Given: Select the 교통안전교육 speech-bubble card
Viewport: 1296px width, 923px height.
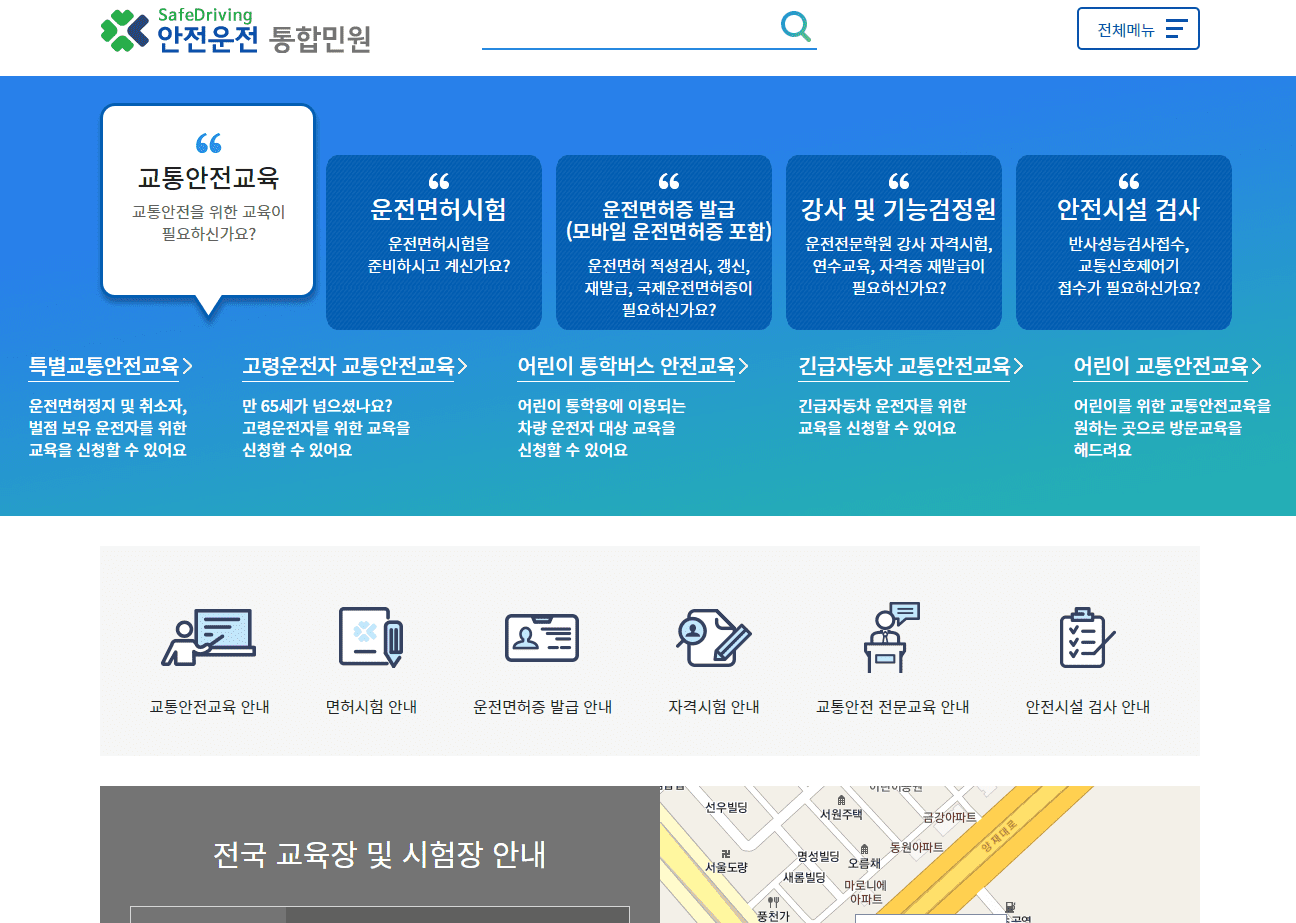Looking at the screenshot, I should tap(208, 200).
